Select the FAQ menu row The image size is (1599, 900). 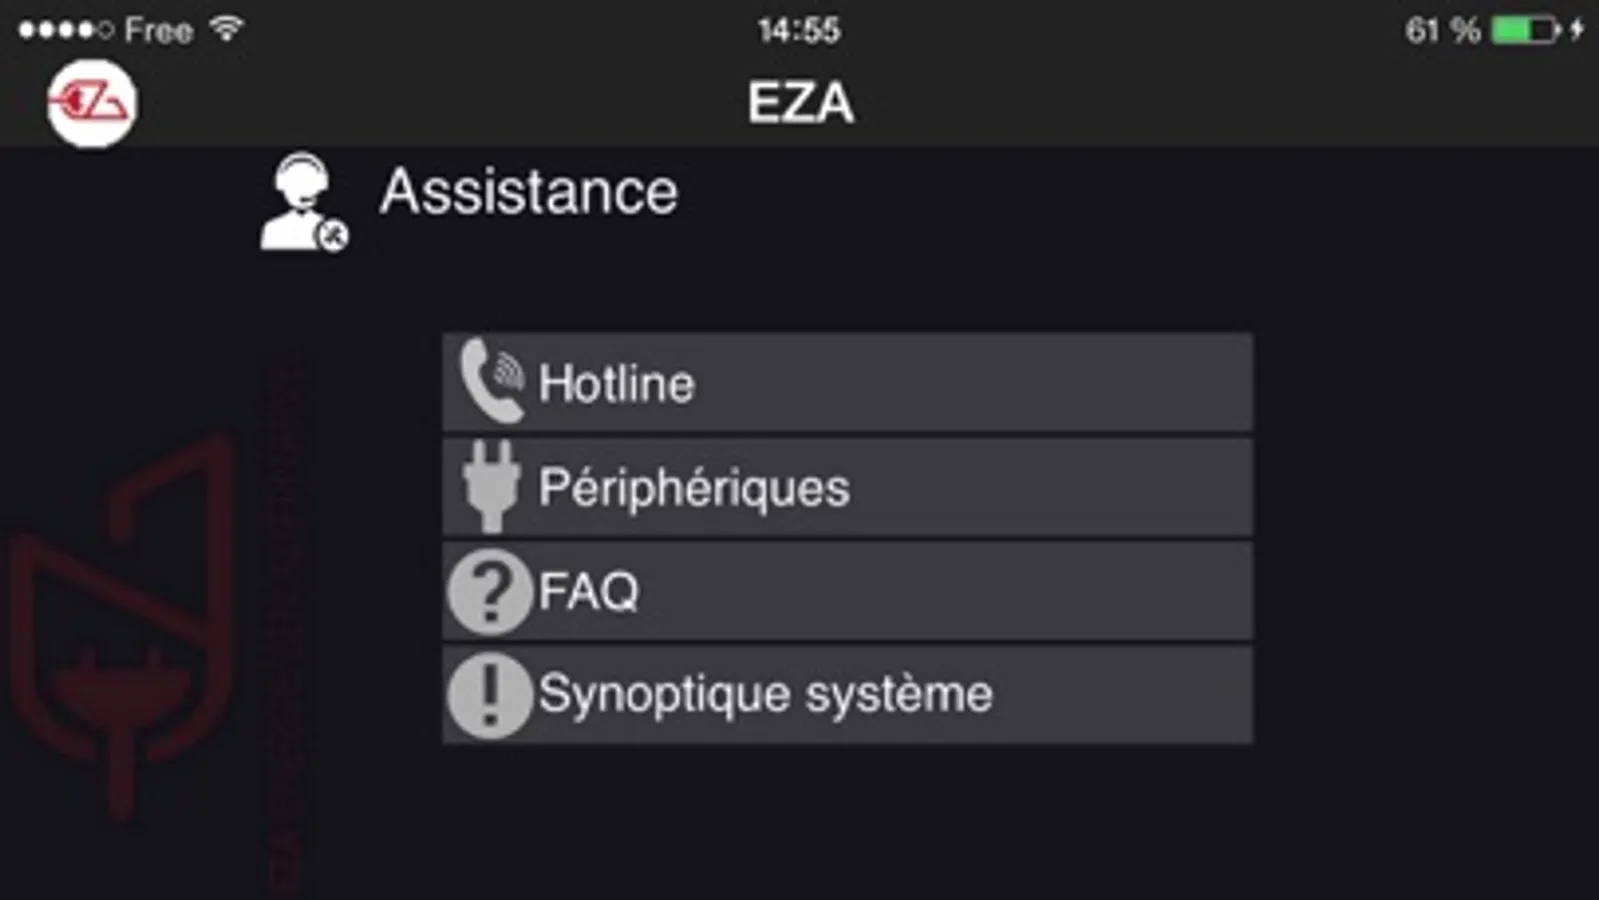click(847, 591)
